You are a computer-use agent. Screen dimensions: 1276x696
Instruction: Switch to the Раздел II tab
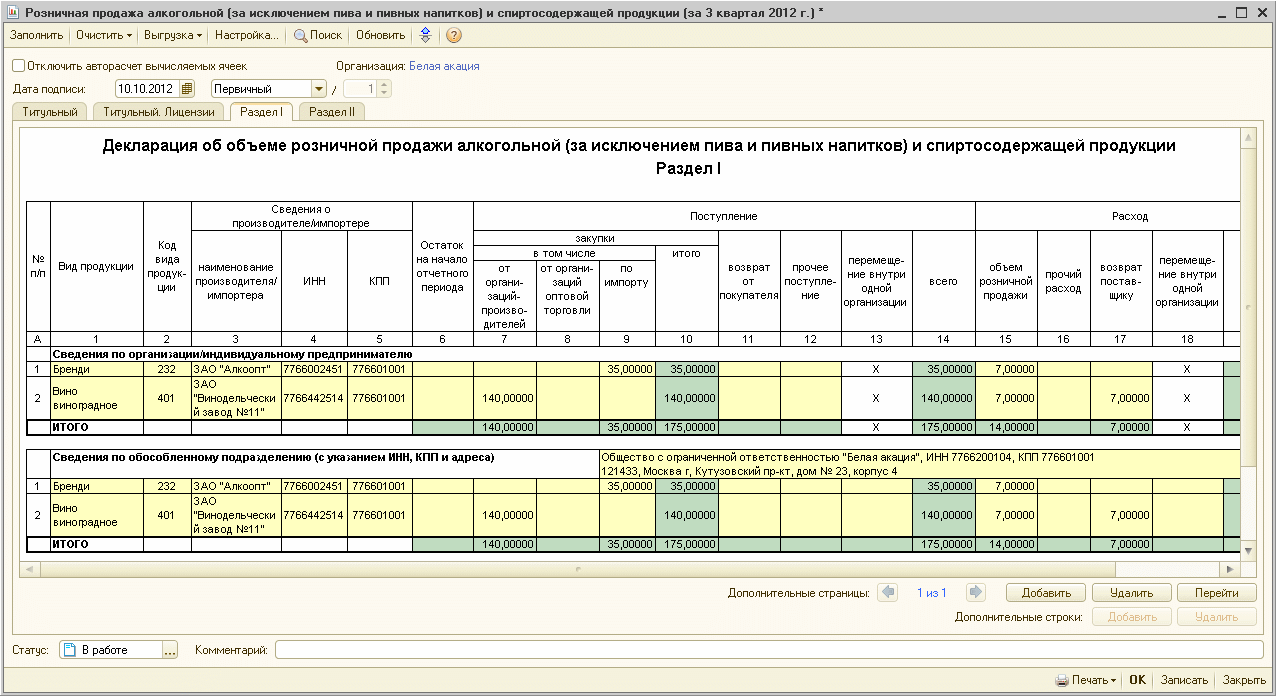click(332, 112)
